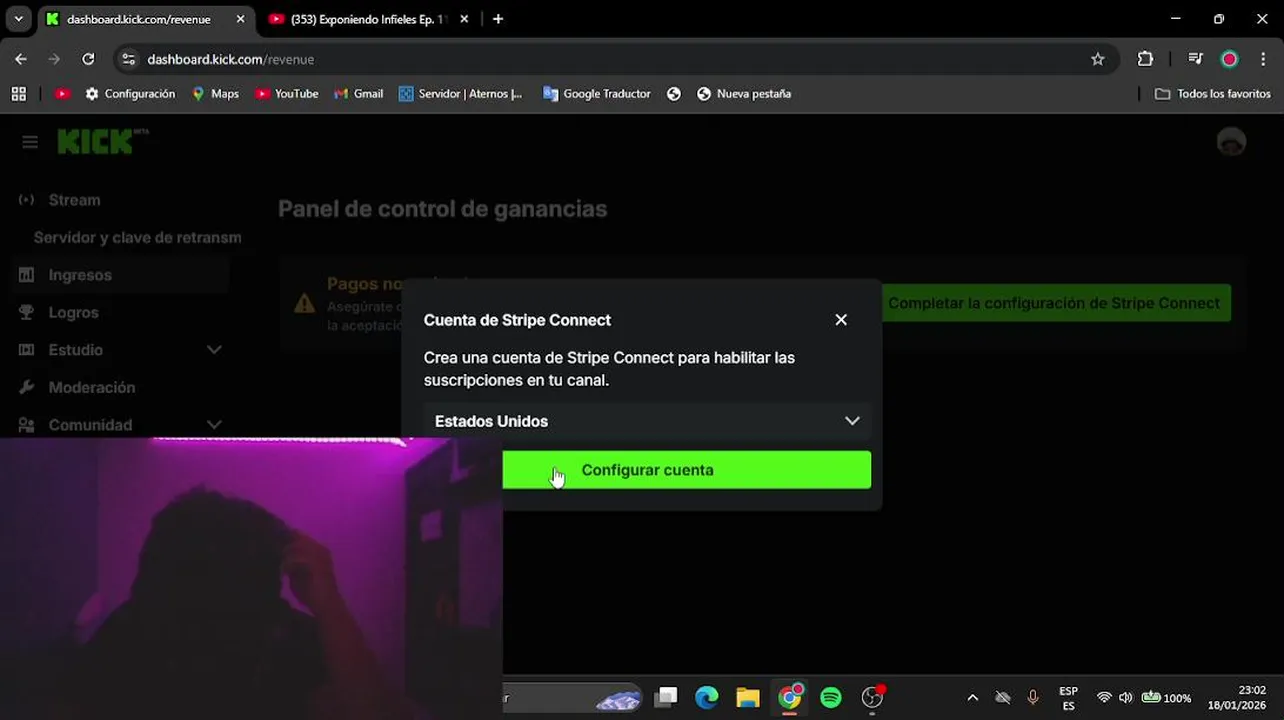Viewport: 1284px width, 720px height.
Task: Expand the Comunidad chevron
Action: click(x=214, y=425)
